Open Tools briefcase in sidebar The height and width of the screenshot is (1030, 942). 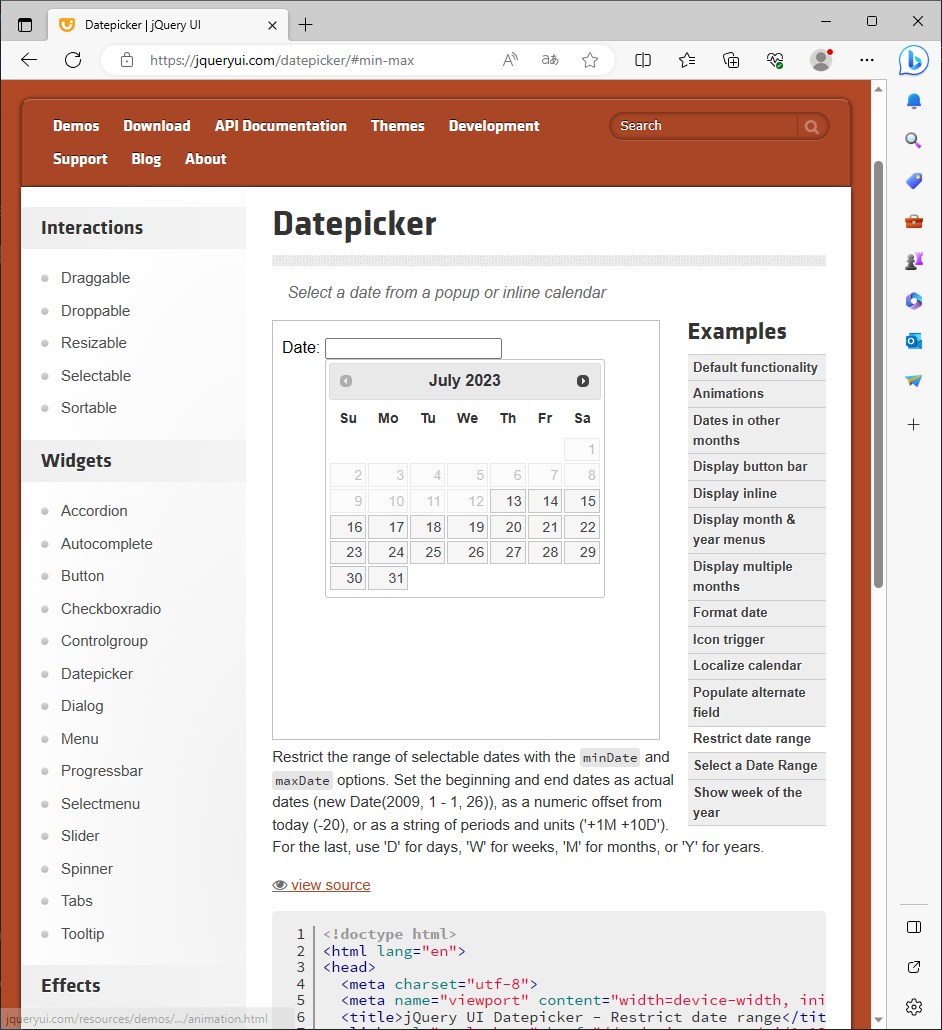[914, 221]
